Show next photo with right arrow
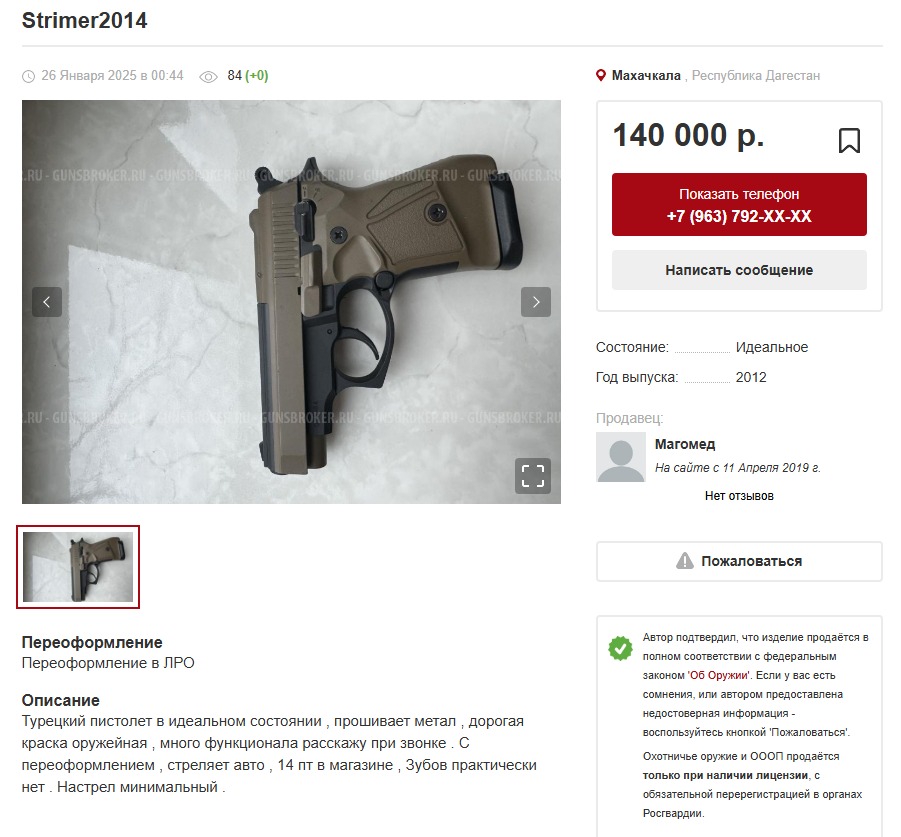Screen dimensions: 901x837 [x=536, y=302]
